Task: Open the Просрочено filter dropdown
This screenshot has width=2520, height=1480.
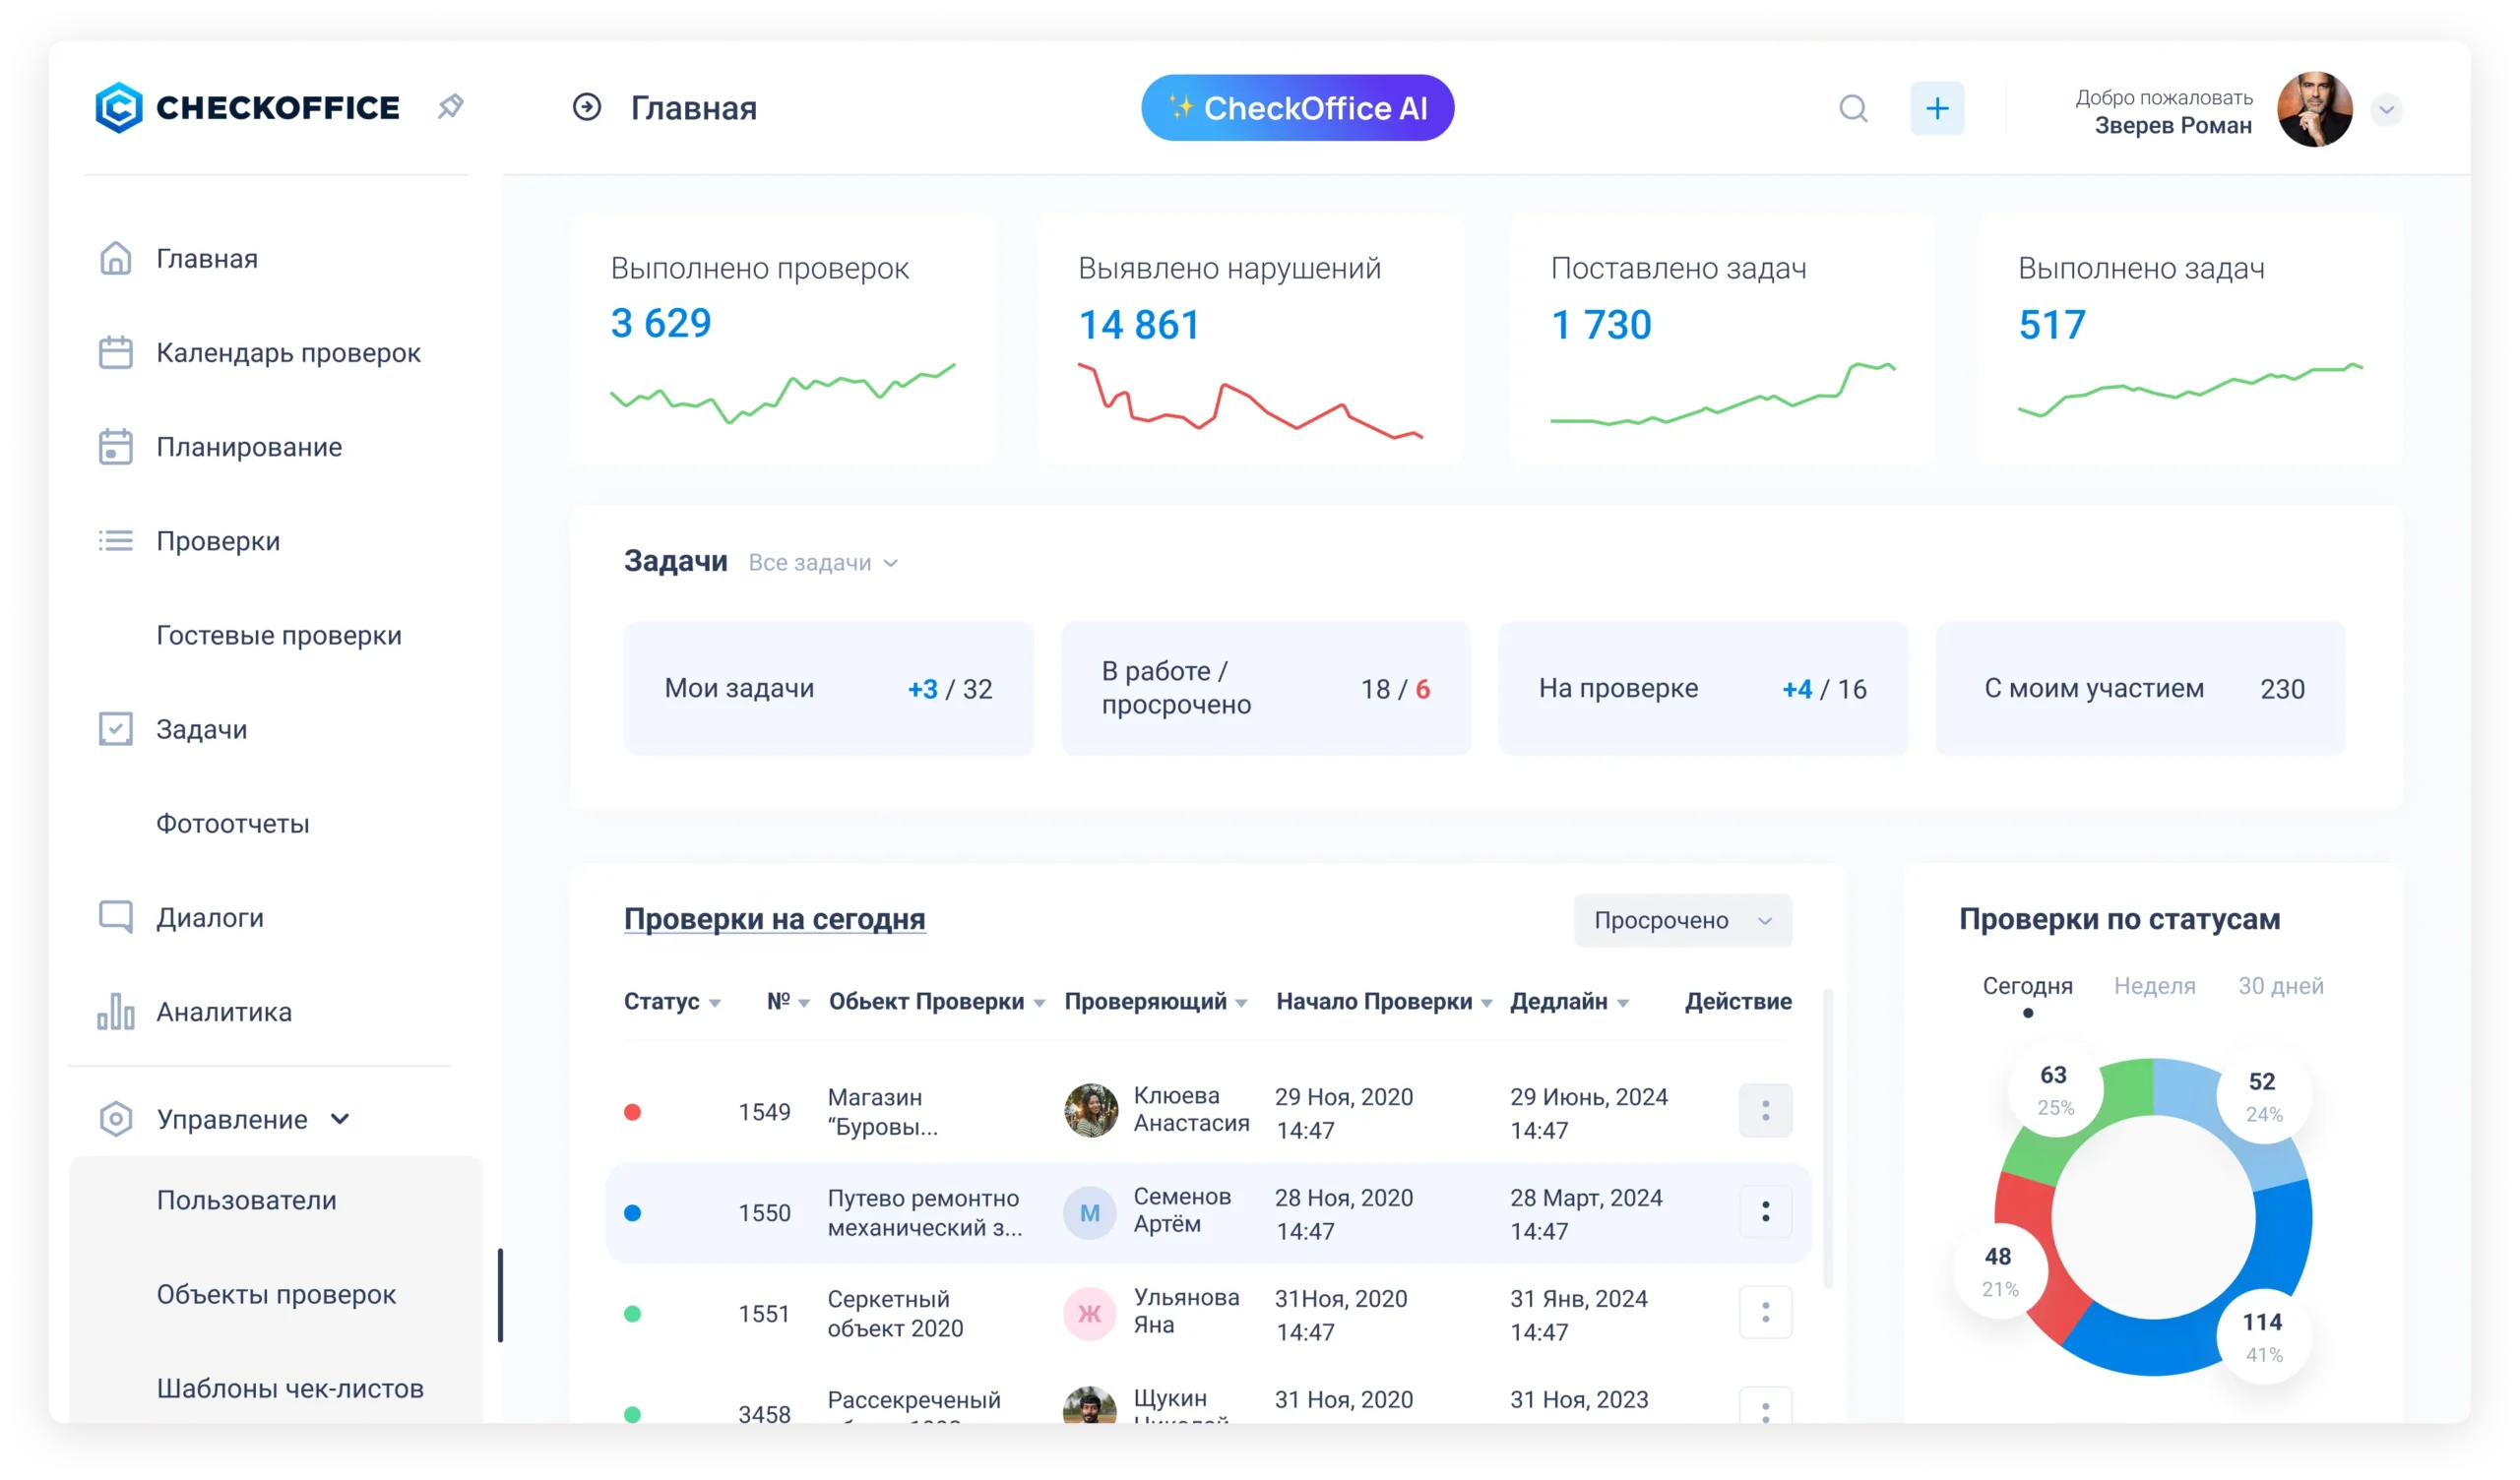Action: [x=1681, y=920]
